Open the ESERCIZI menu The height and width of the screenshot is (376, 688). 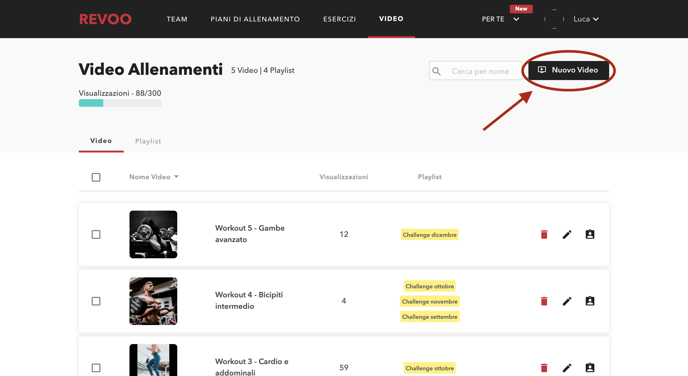tap(340, 19)
